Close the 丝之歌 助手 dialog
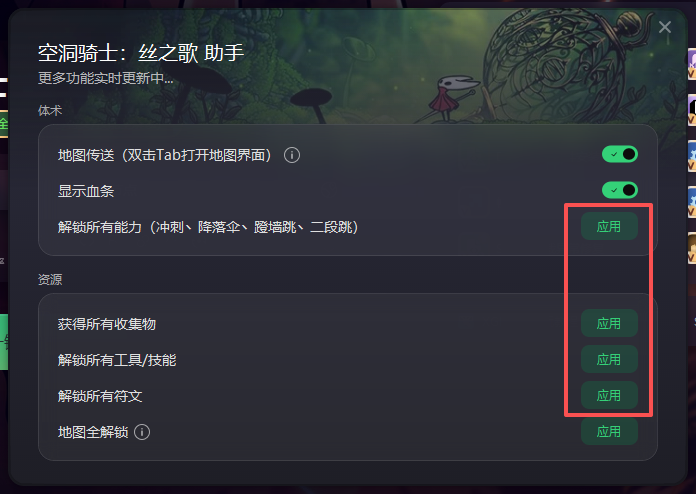This screenshot has height=494, width=696. click(x=665, y=27)
